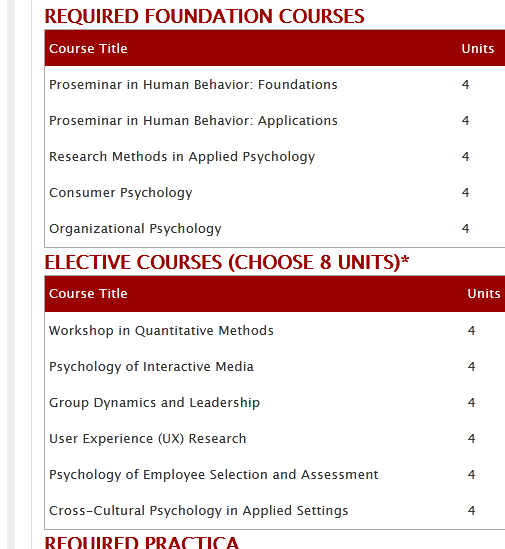This screenshot has height=549, width=505.
Task: Click Course Title header in electives table
Action: (88, 293)
